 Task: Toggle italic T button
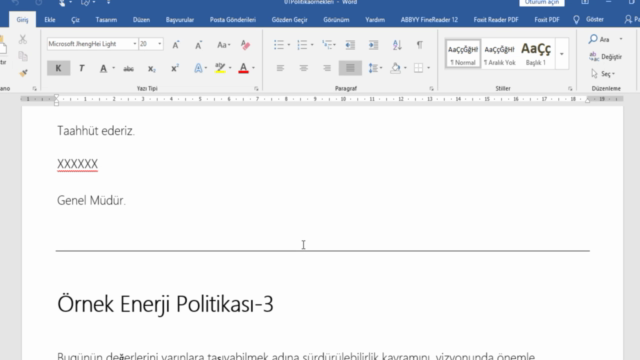click(x=82, y=68)
